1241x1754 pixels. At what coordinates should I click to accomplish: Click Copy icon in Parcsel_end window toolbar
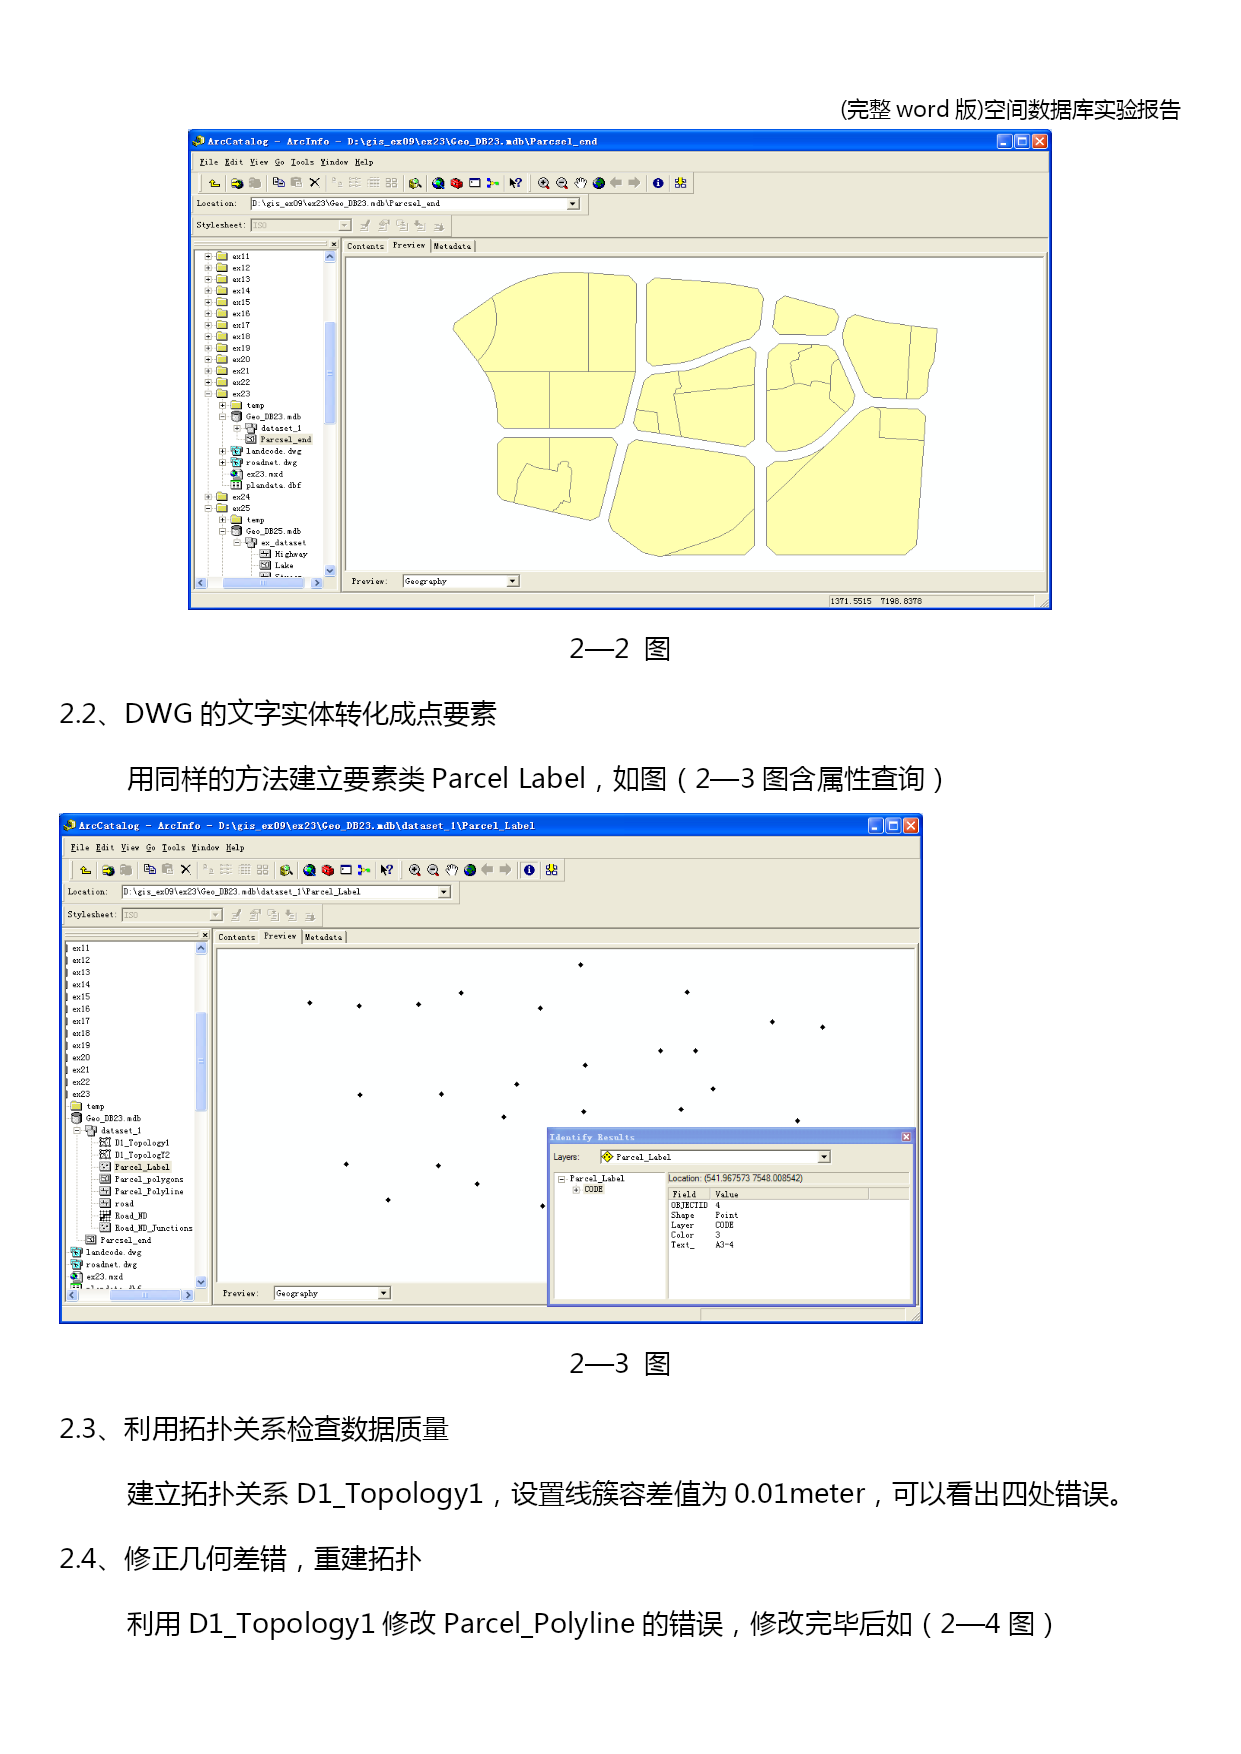coord(279,183)
